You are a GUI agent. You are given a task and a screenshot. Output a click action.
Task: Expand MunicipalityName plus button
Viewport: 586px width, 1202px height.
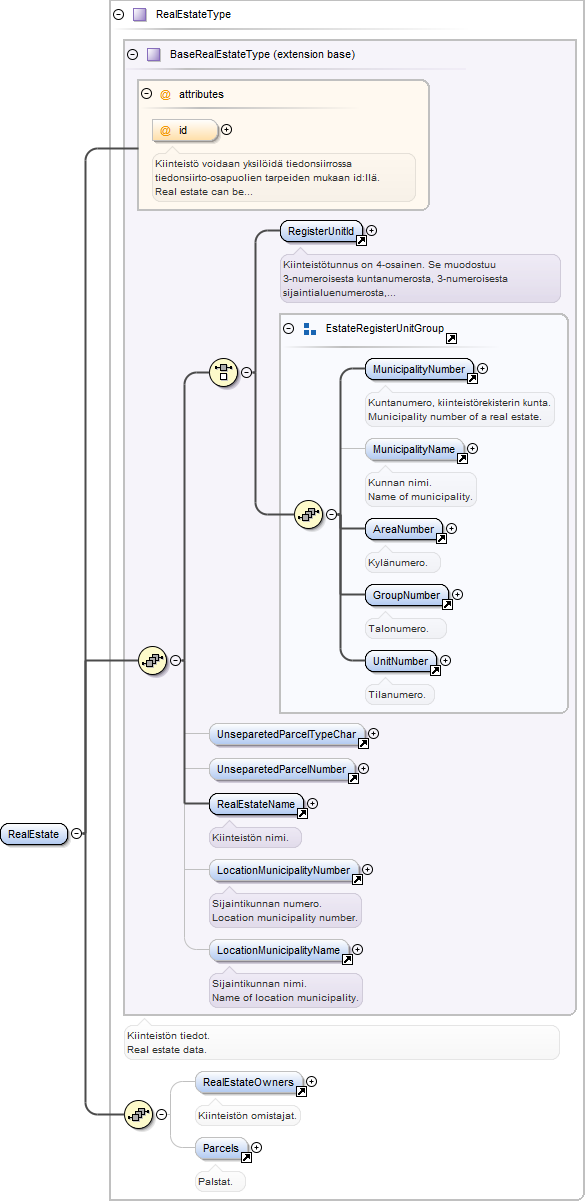[x=473, y=449]
